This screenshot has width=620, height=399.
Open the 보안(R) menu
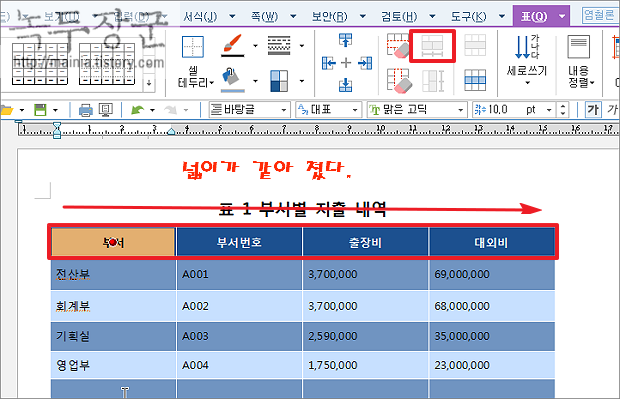[329, 17]
